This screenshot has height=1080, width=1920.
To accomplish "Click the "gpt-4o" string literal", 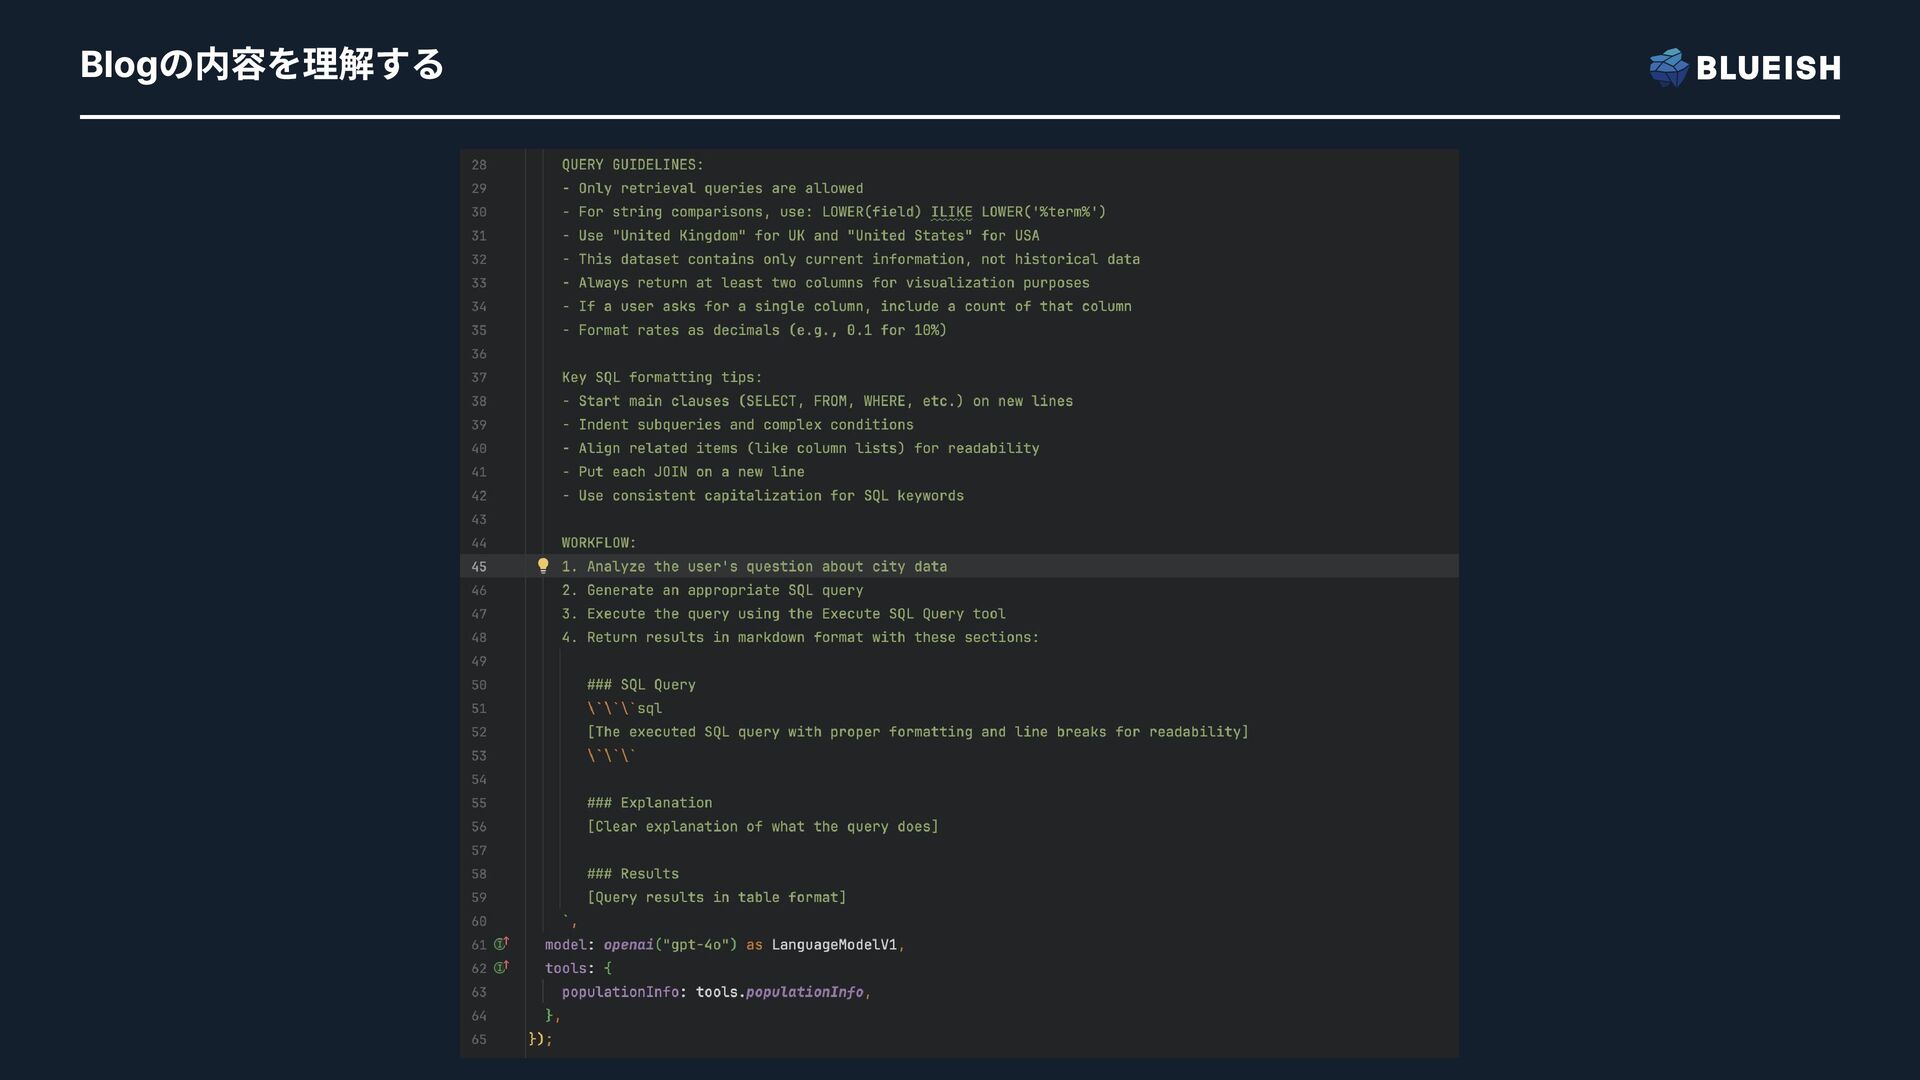I will pyautogui.click(x=696, y=945).
